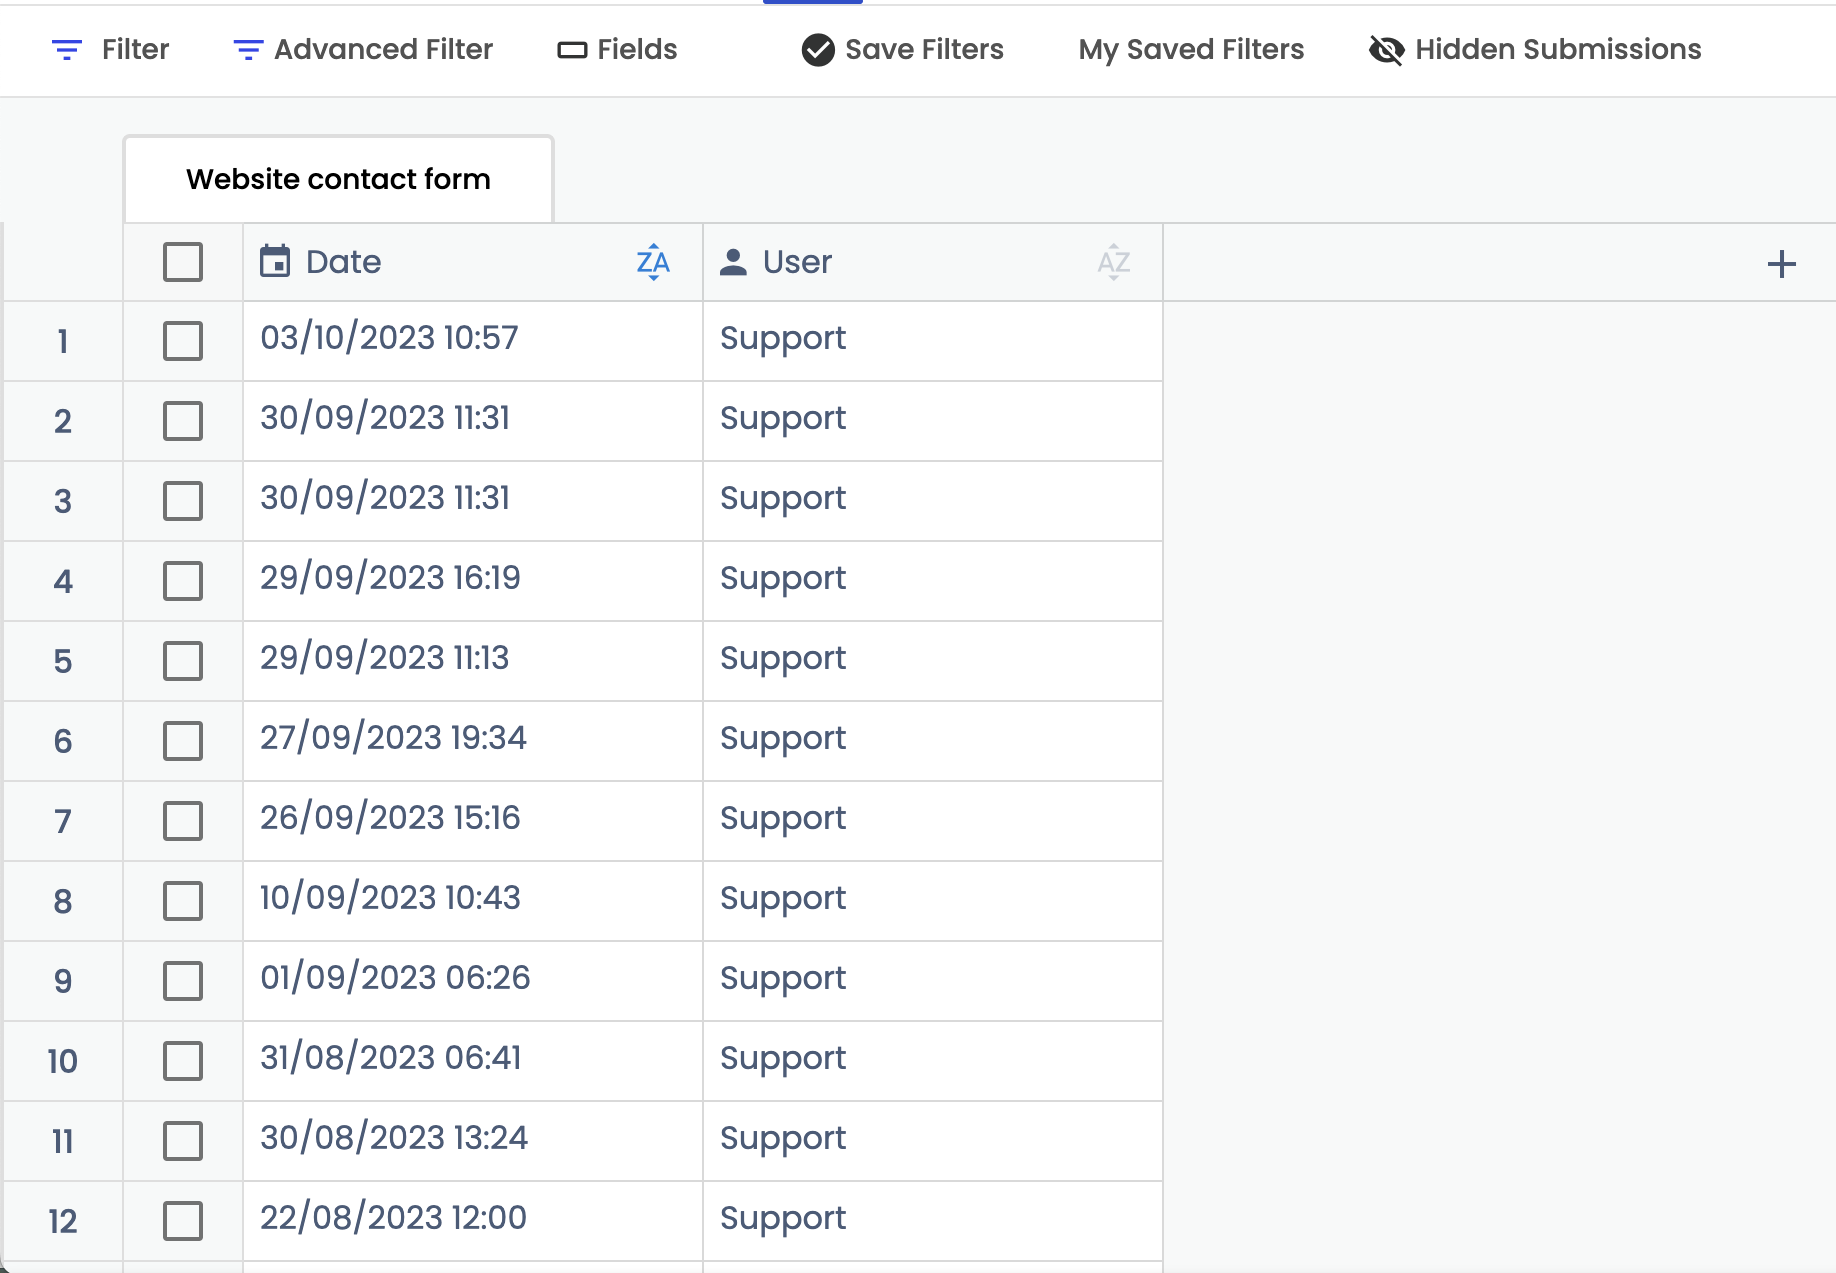Click the filter lines icon before Advanced Filter
The height and width of the screenshot is (1273, 1836).
point(248,49)
